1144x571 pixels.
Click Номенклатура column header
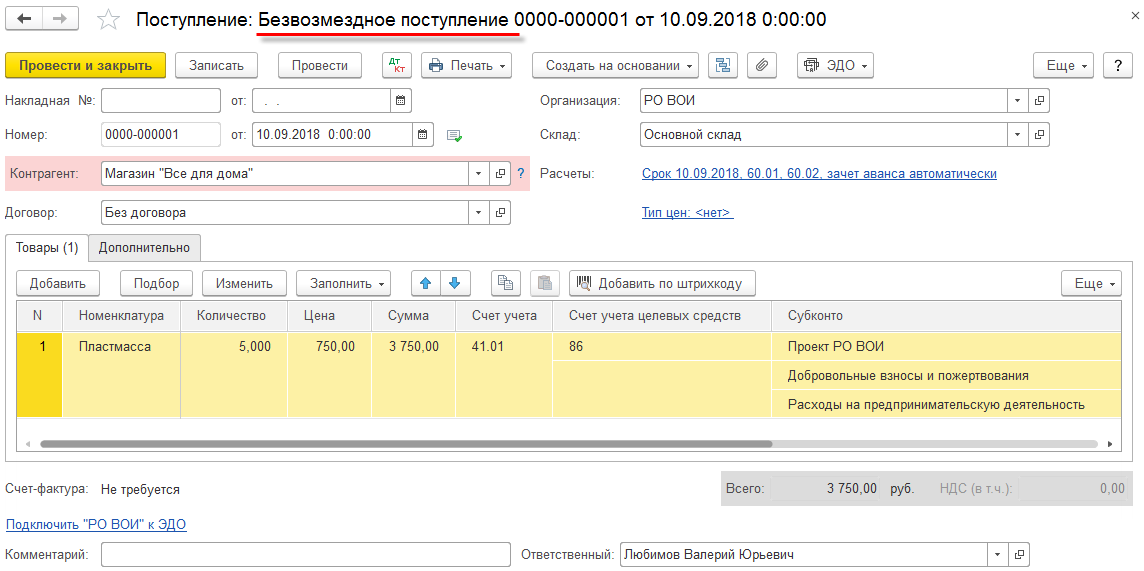(121, 316)
